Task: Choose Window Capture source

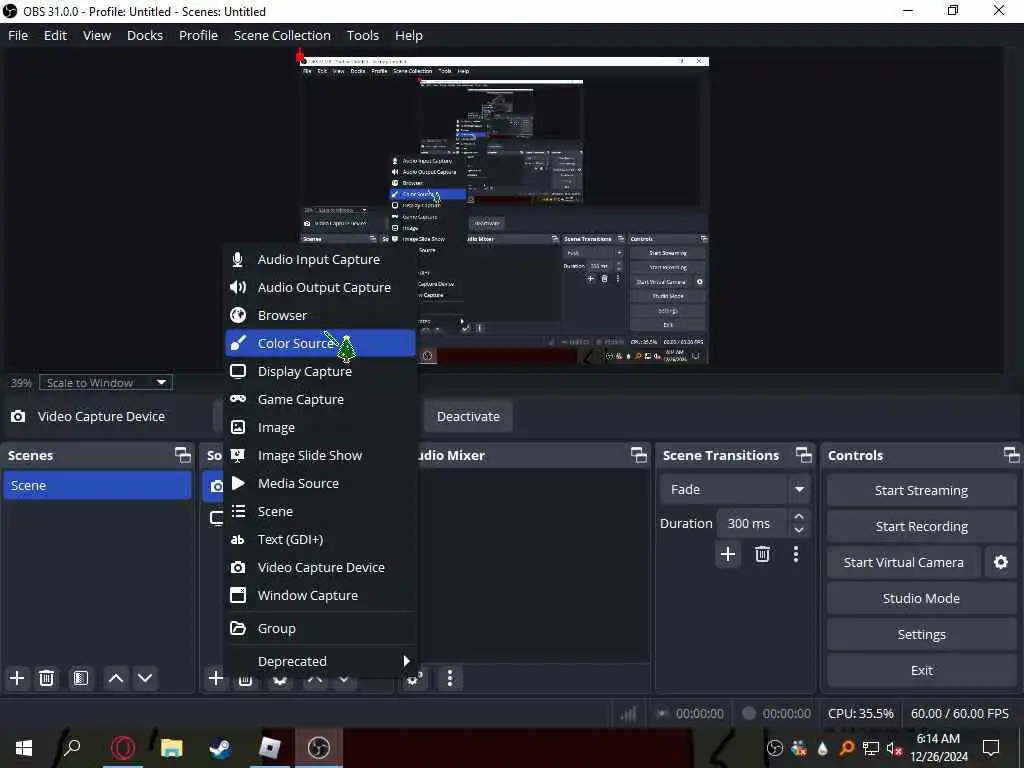Action: point(320,596)
